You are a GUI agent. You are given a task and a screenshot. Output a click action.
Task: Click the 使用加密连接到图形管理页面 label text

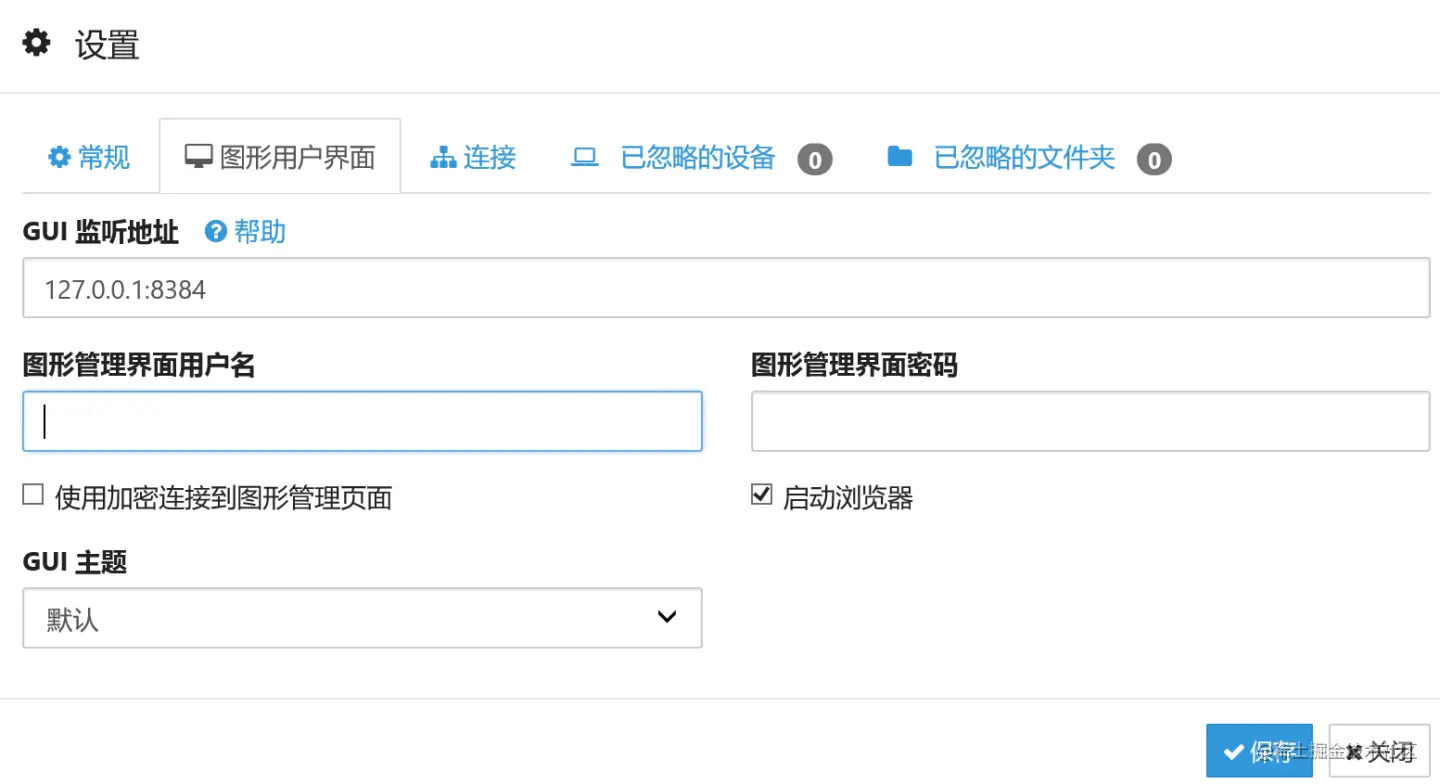223,497
